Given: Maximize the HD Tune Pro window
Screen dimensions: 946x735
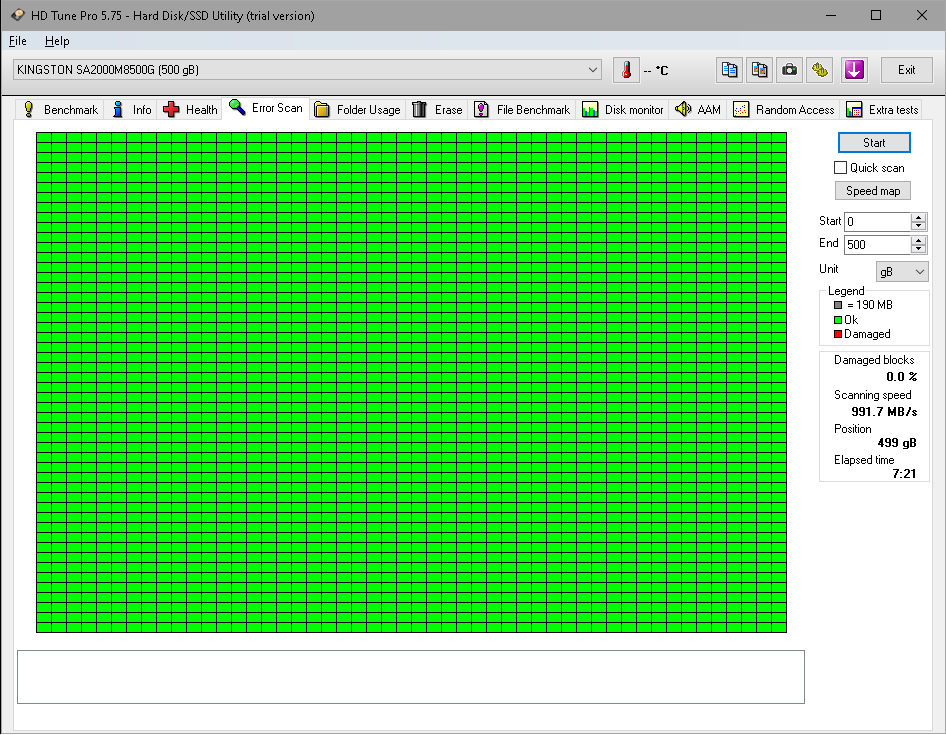Looking at the screenshot, I should pyautogui.click(x=876, y=15).
